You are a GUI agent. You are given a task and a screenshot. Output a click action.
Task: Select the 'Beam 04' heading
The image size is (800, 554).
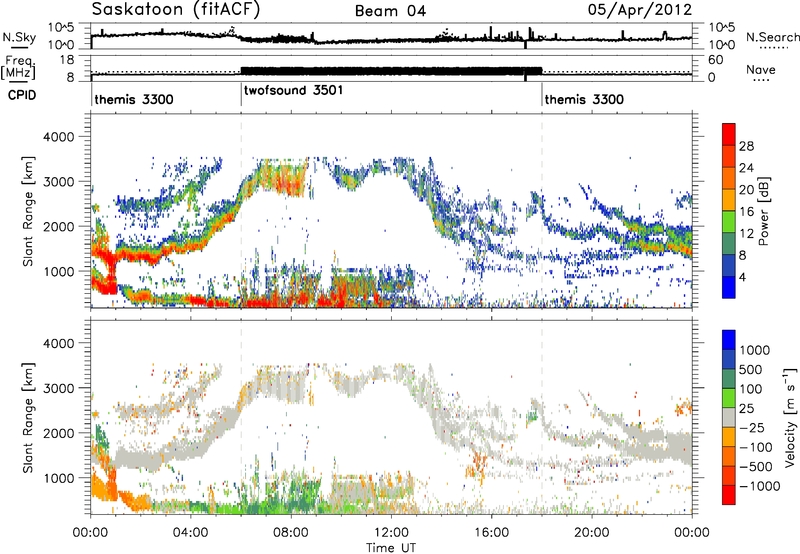390,11
